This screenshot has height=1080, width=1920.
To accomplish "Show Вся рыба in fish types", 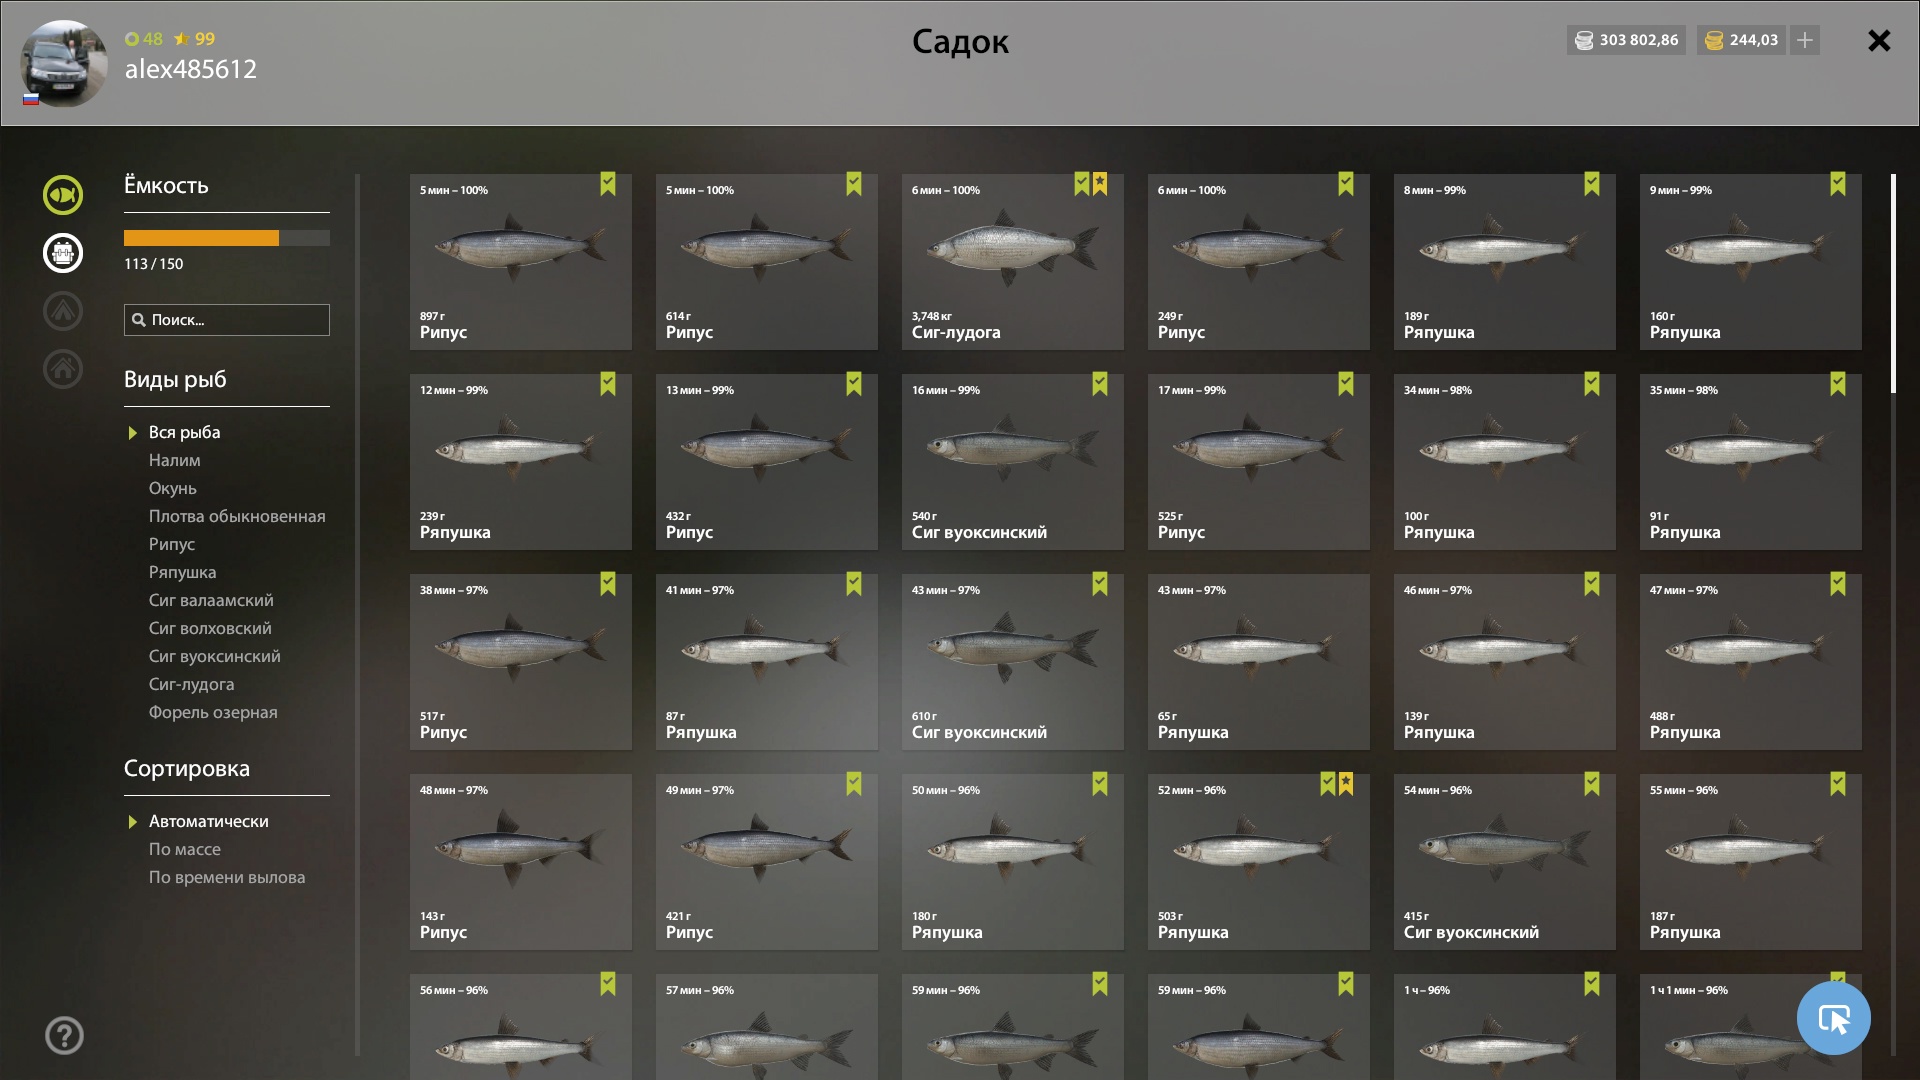I will (x=185, y=432).
